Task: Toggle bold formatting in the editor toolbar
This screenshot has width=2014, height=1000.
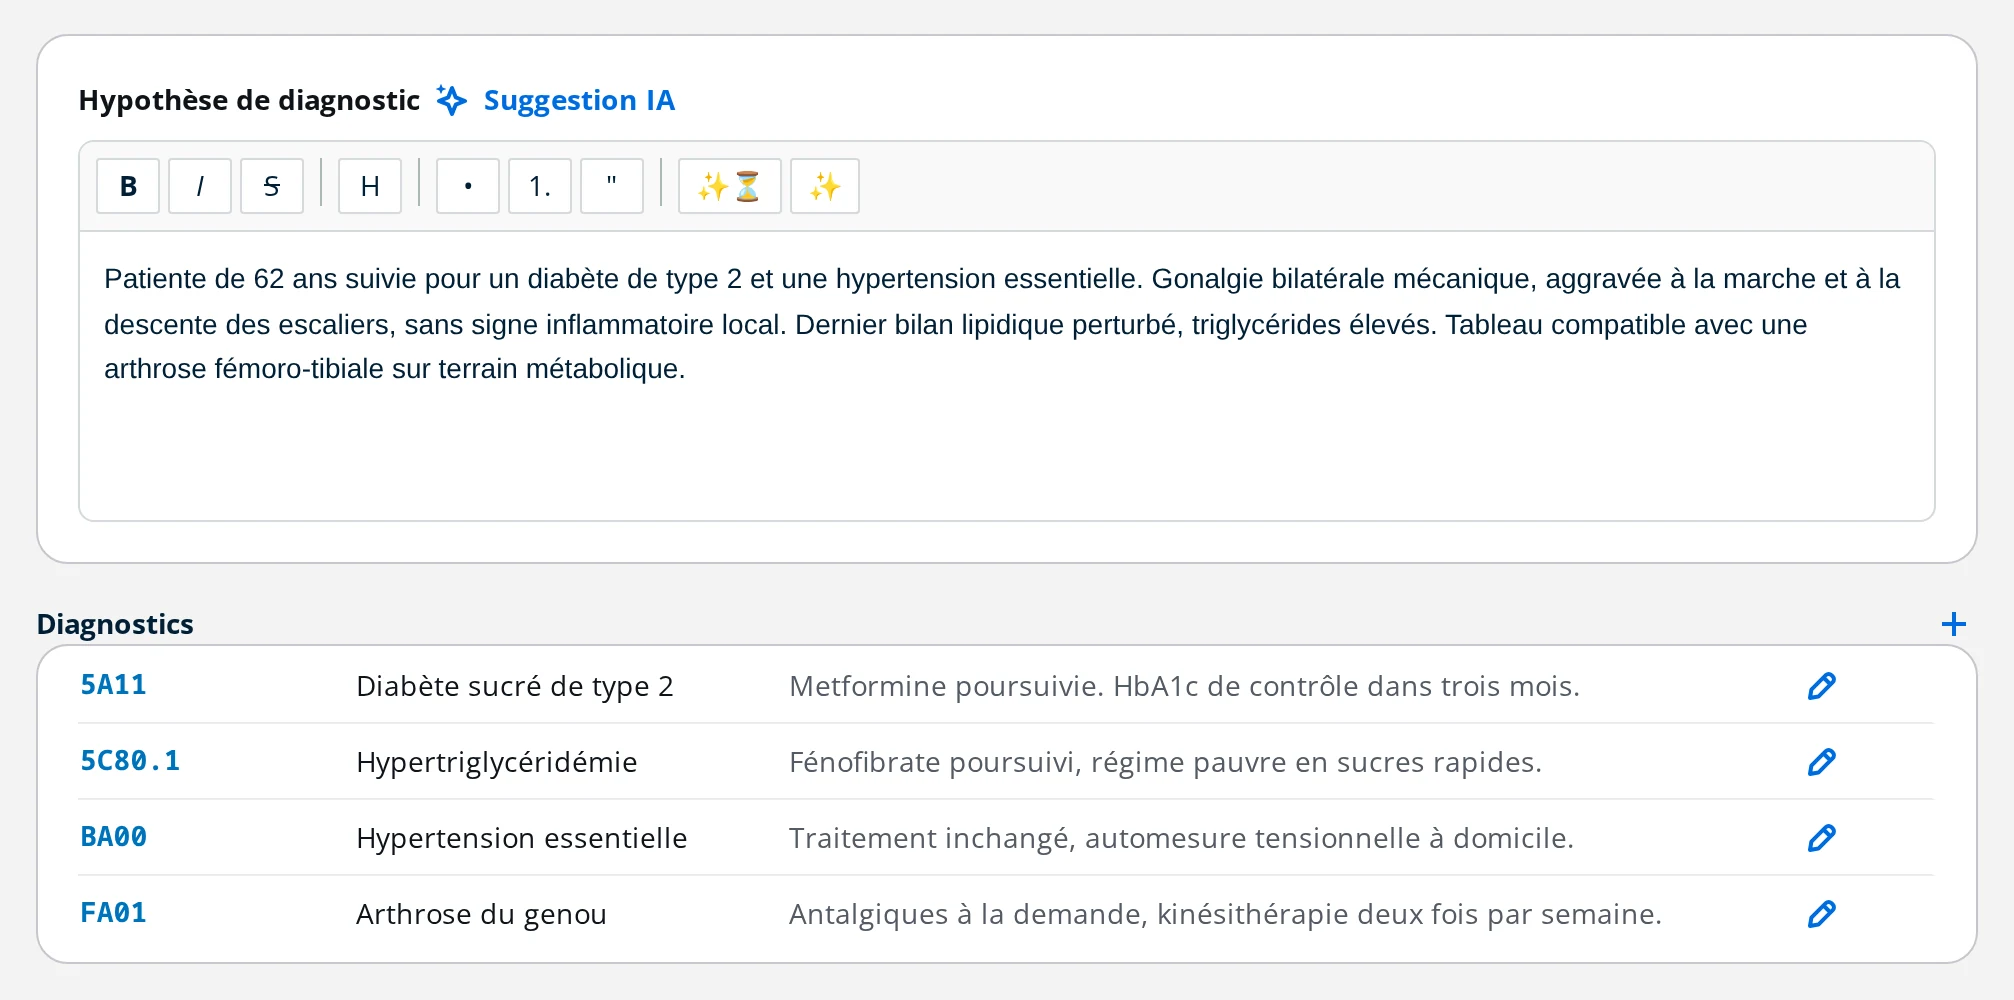Action: (128, 186)
